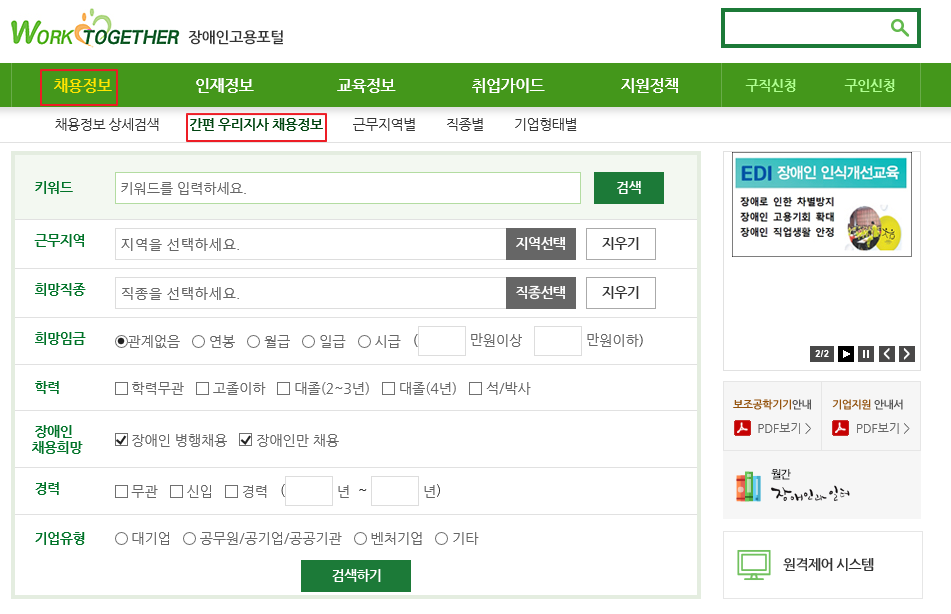The image size is (951, 614).
Task: Go to previous banner slide arrow
Action: point(886,353)
